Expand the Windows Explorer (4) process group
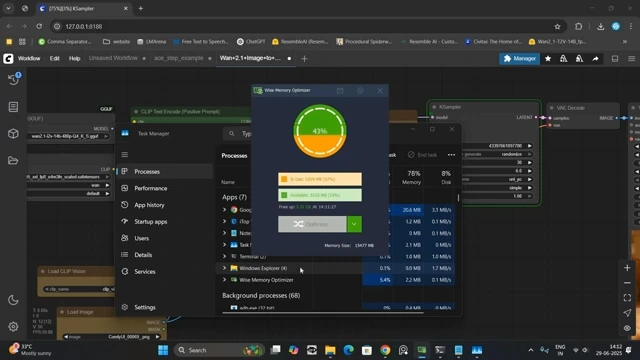 [224, 268]
